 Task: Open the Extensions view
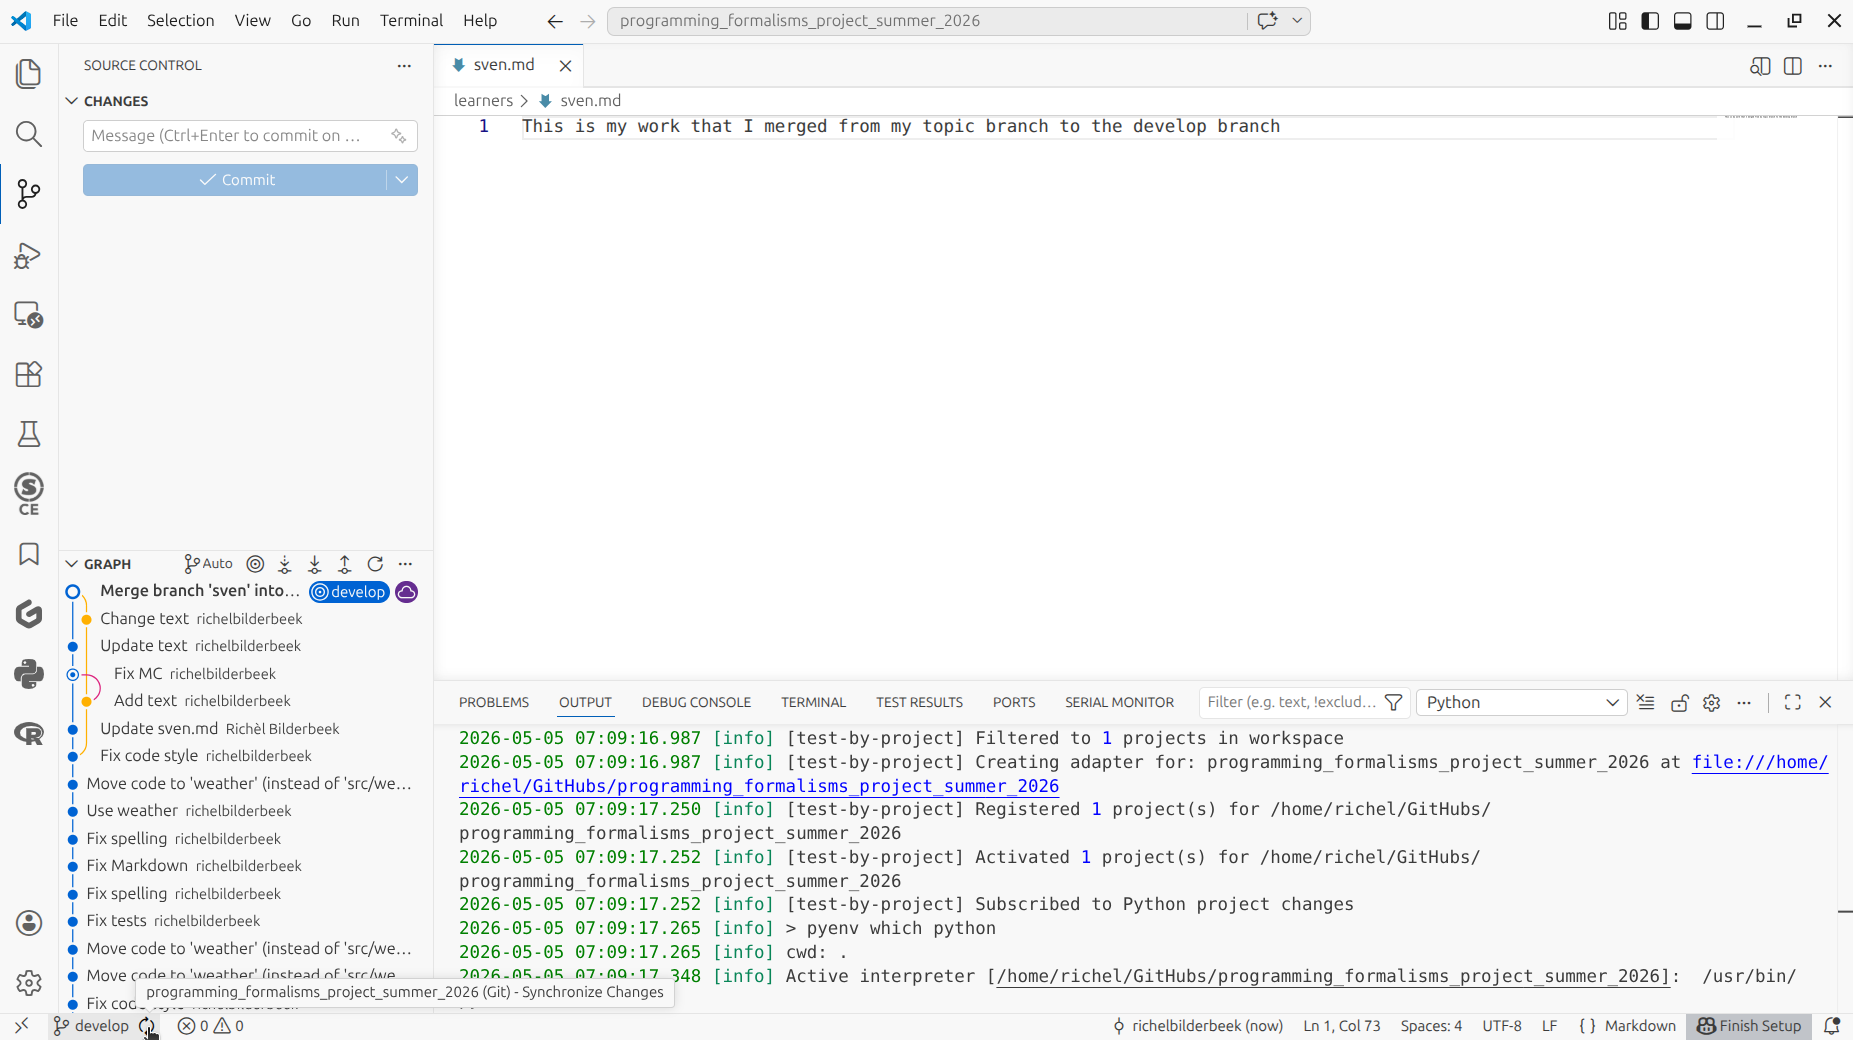click(29, 374)
